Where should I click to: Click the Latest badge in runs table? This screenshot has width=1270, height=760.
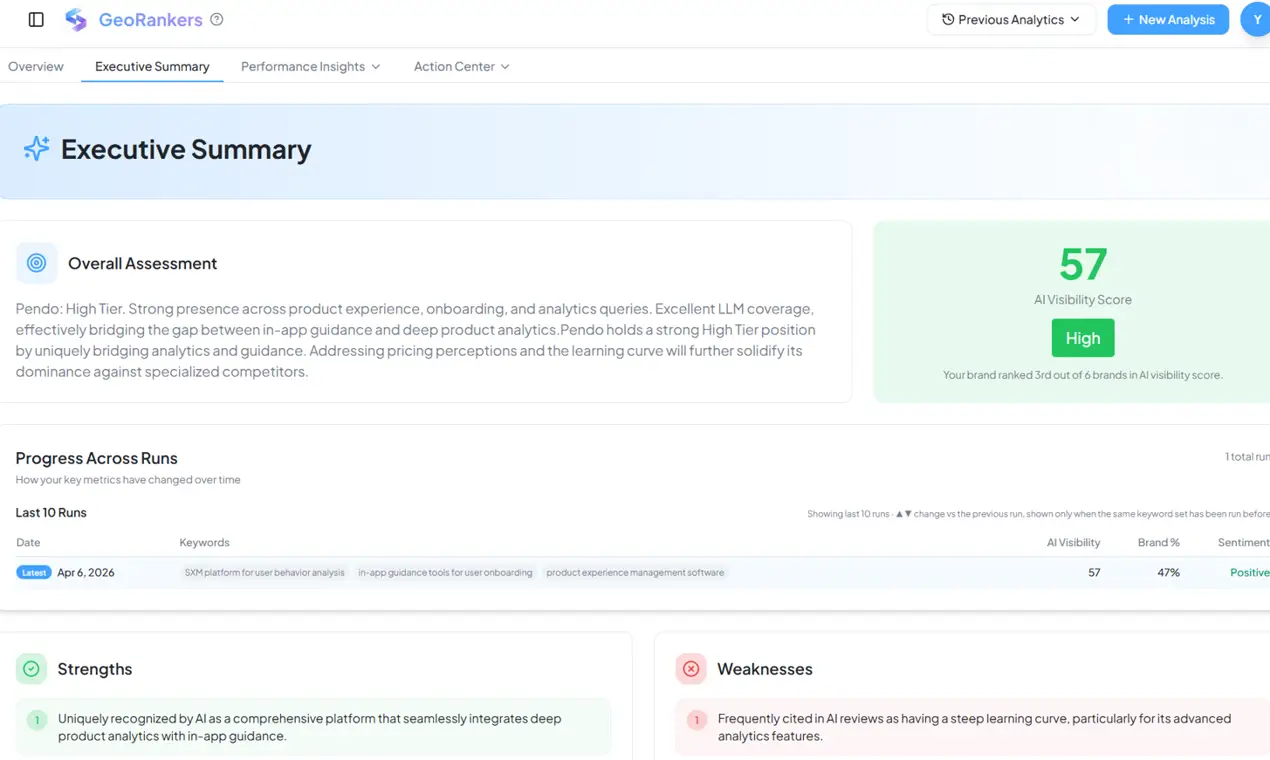34,573
